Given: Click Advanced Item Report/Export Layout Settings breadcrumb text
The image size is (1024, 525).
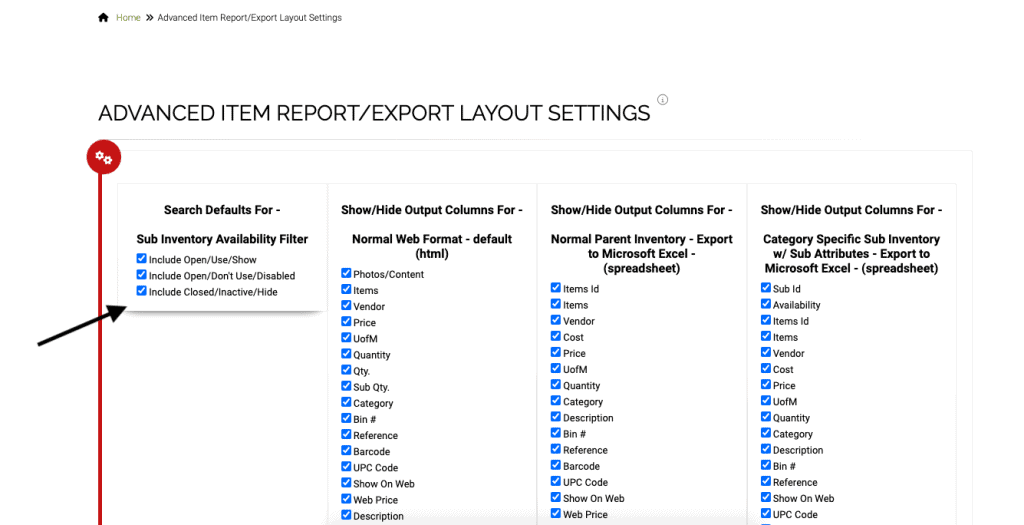Looking at the screenshot, I should click(249, 18).
